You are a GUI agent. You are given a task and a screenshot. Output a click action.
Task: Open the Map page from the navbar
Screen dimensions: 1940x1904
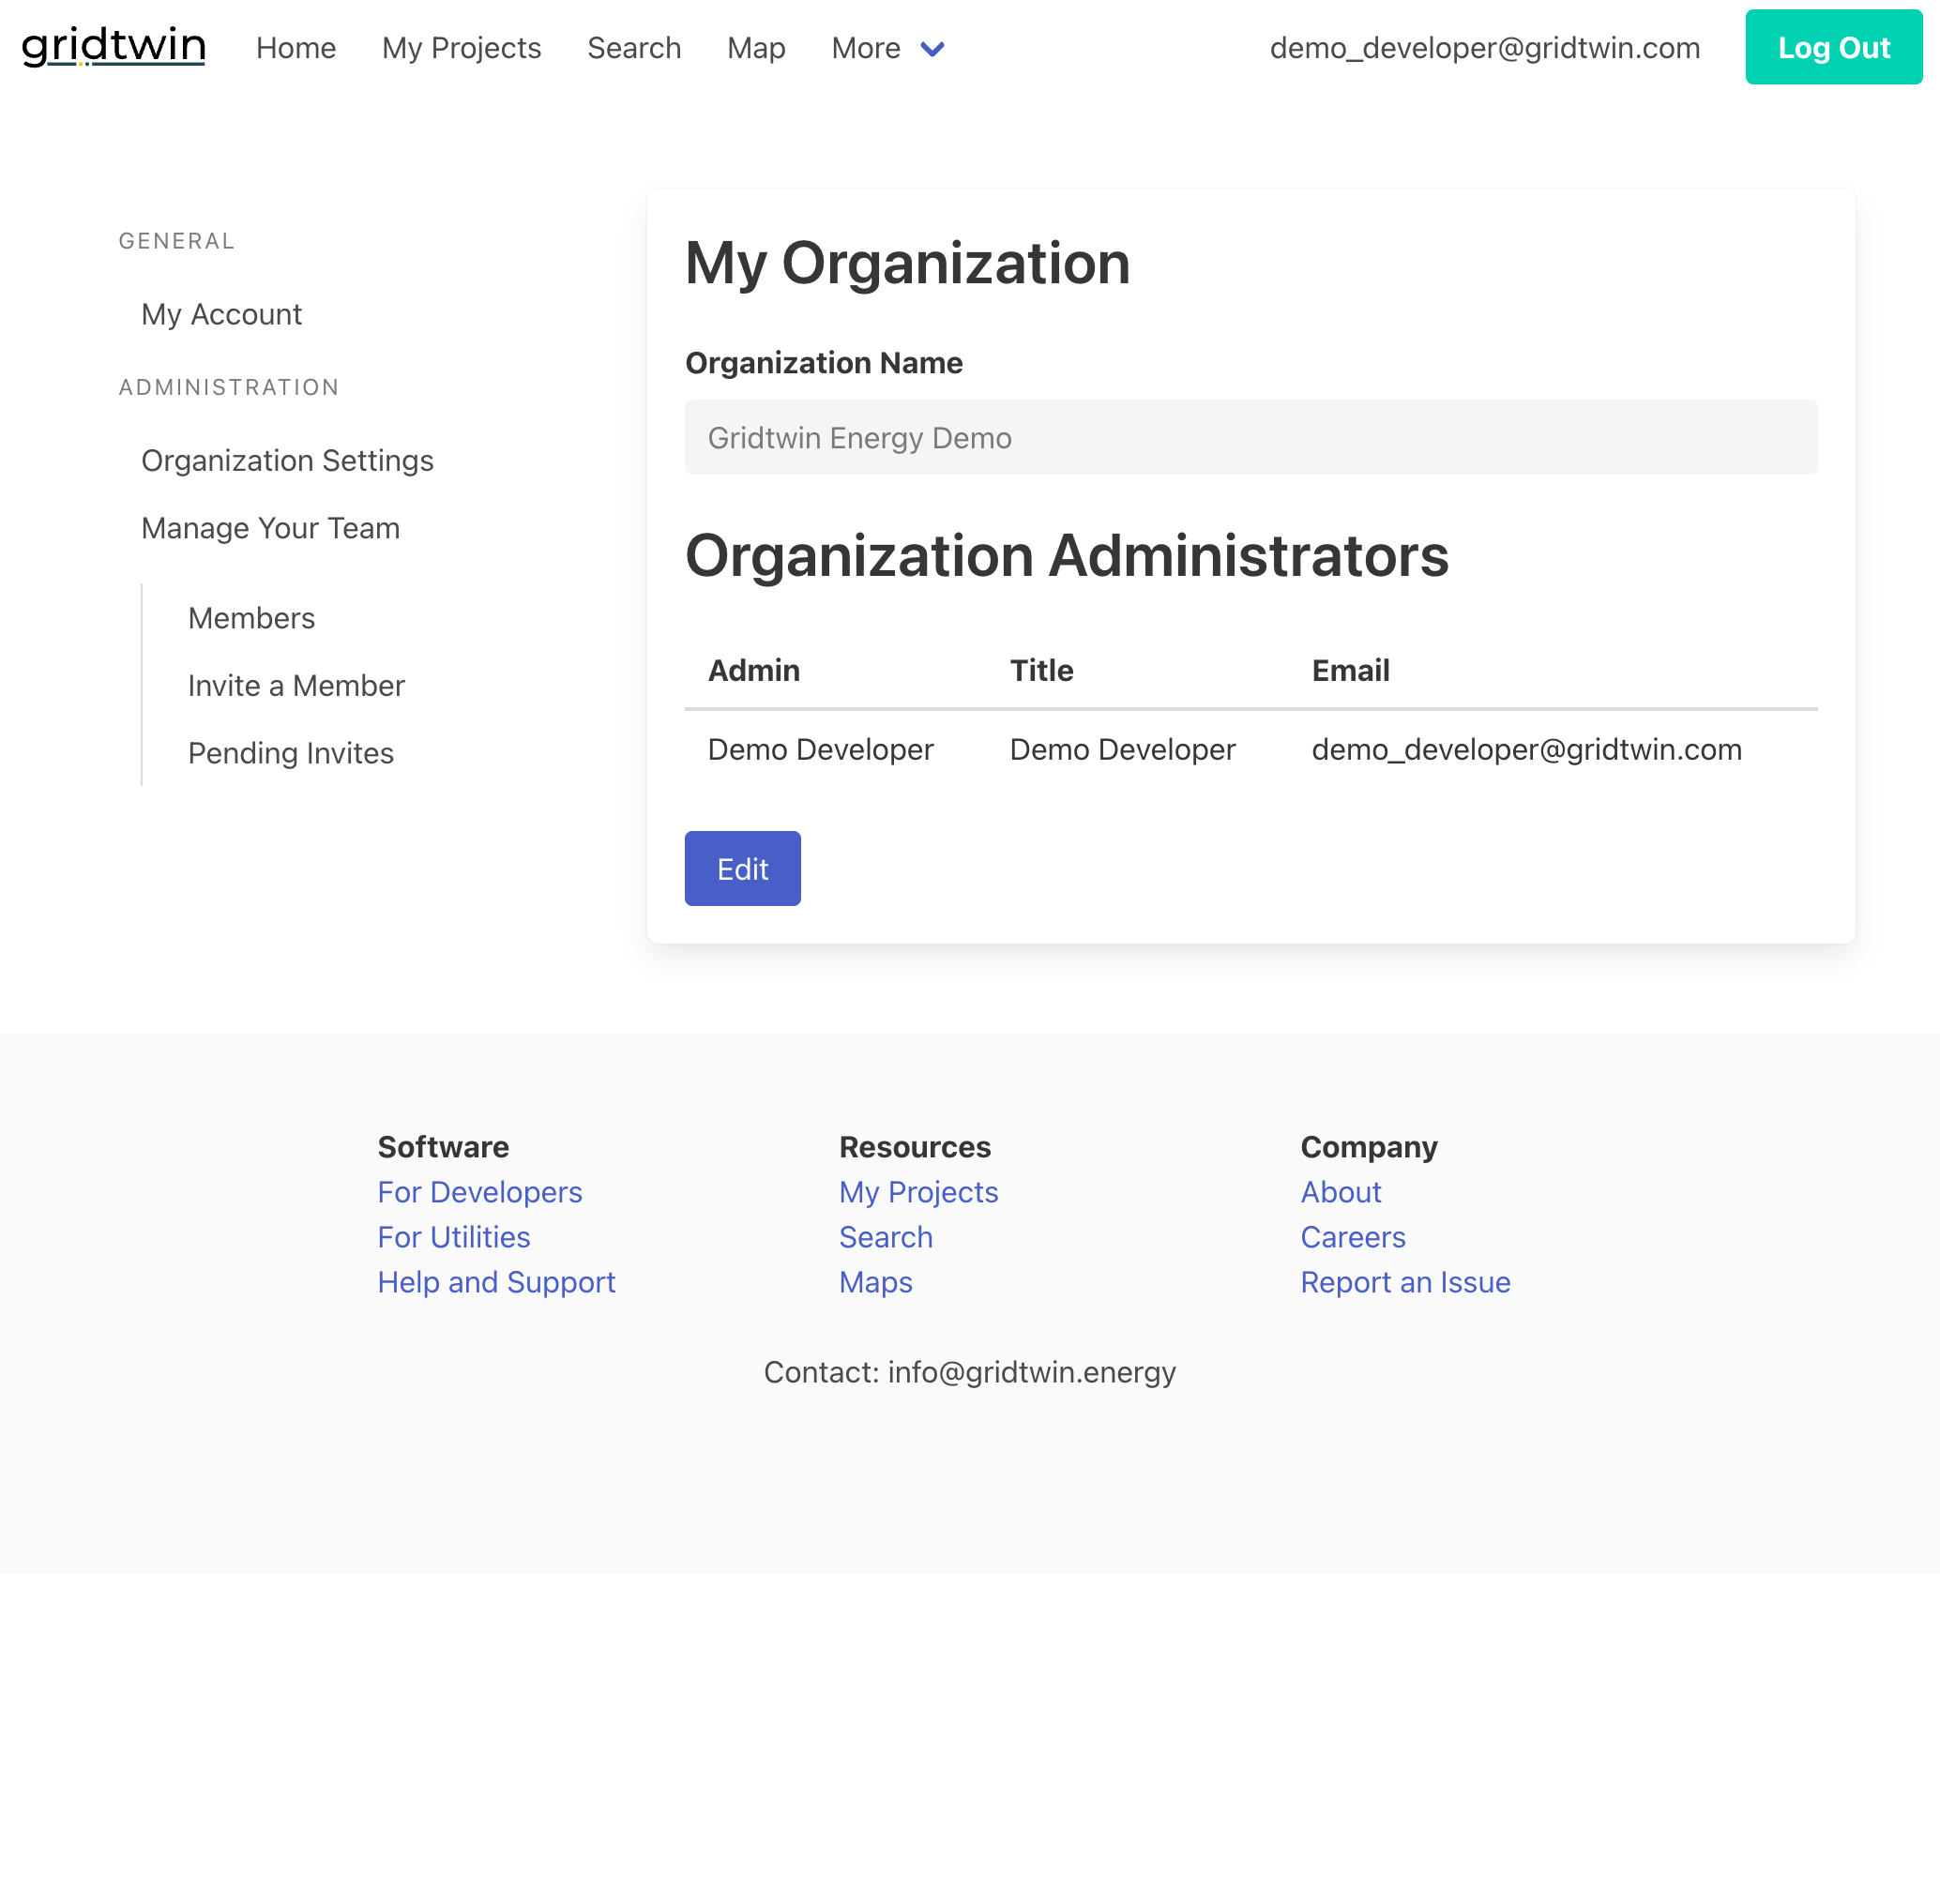pyautogui.click(x=755, y=47)
